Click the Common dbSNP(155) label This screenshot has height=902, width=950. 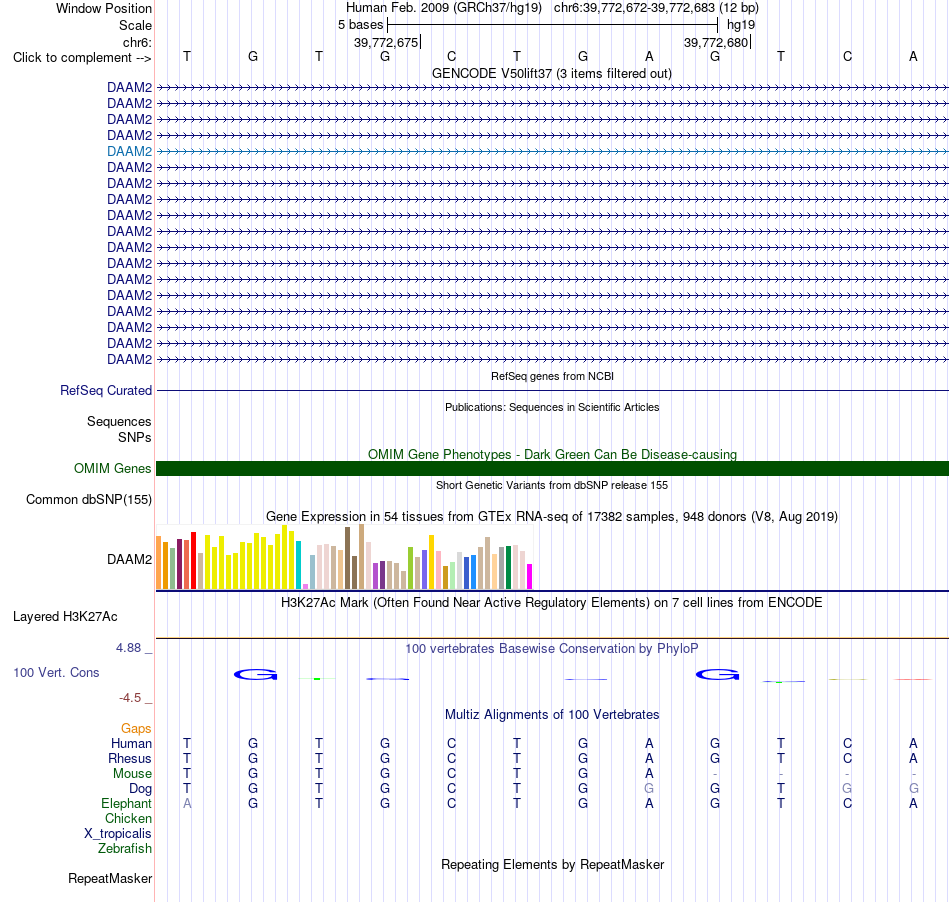(x=88, y=500)
